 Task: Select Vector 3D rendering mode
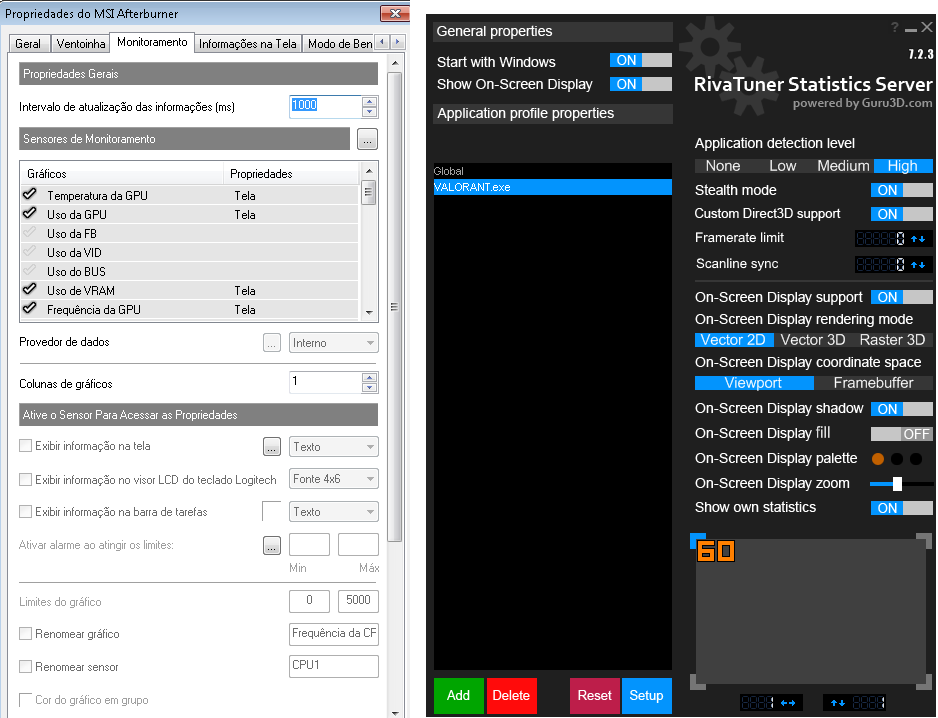[x=812, y=340]
